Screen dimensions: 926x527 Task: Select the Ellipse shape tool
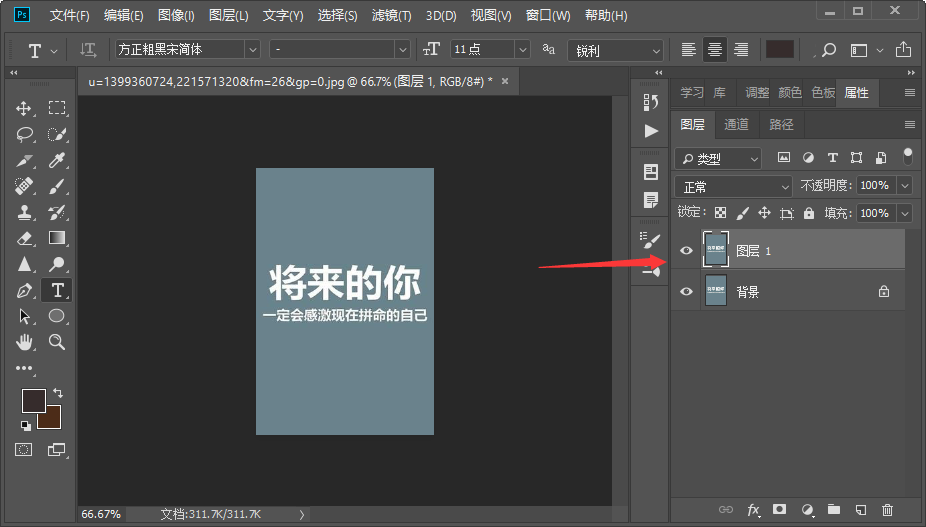point(57,316)
